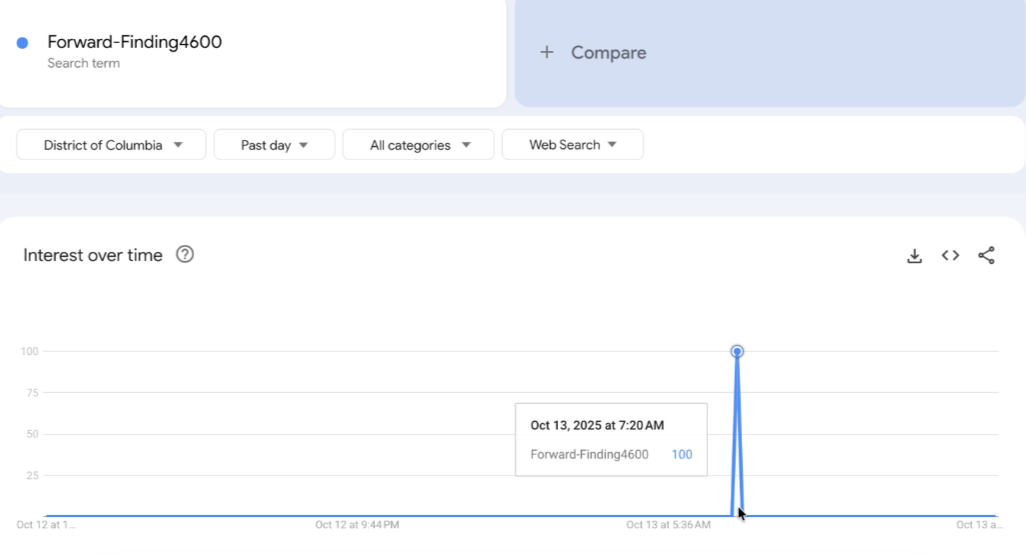Click the plus icon beside Compare
This screenshot has height=557, width=1026.
[547, 53]
